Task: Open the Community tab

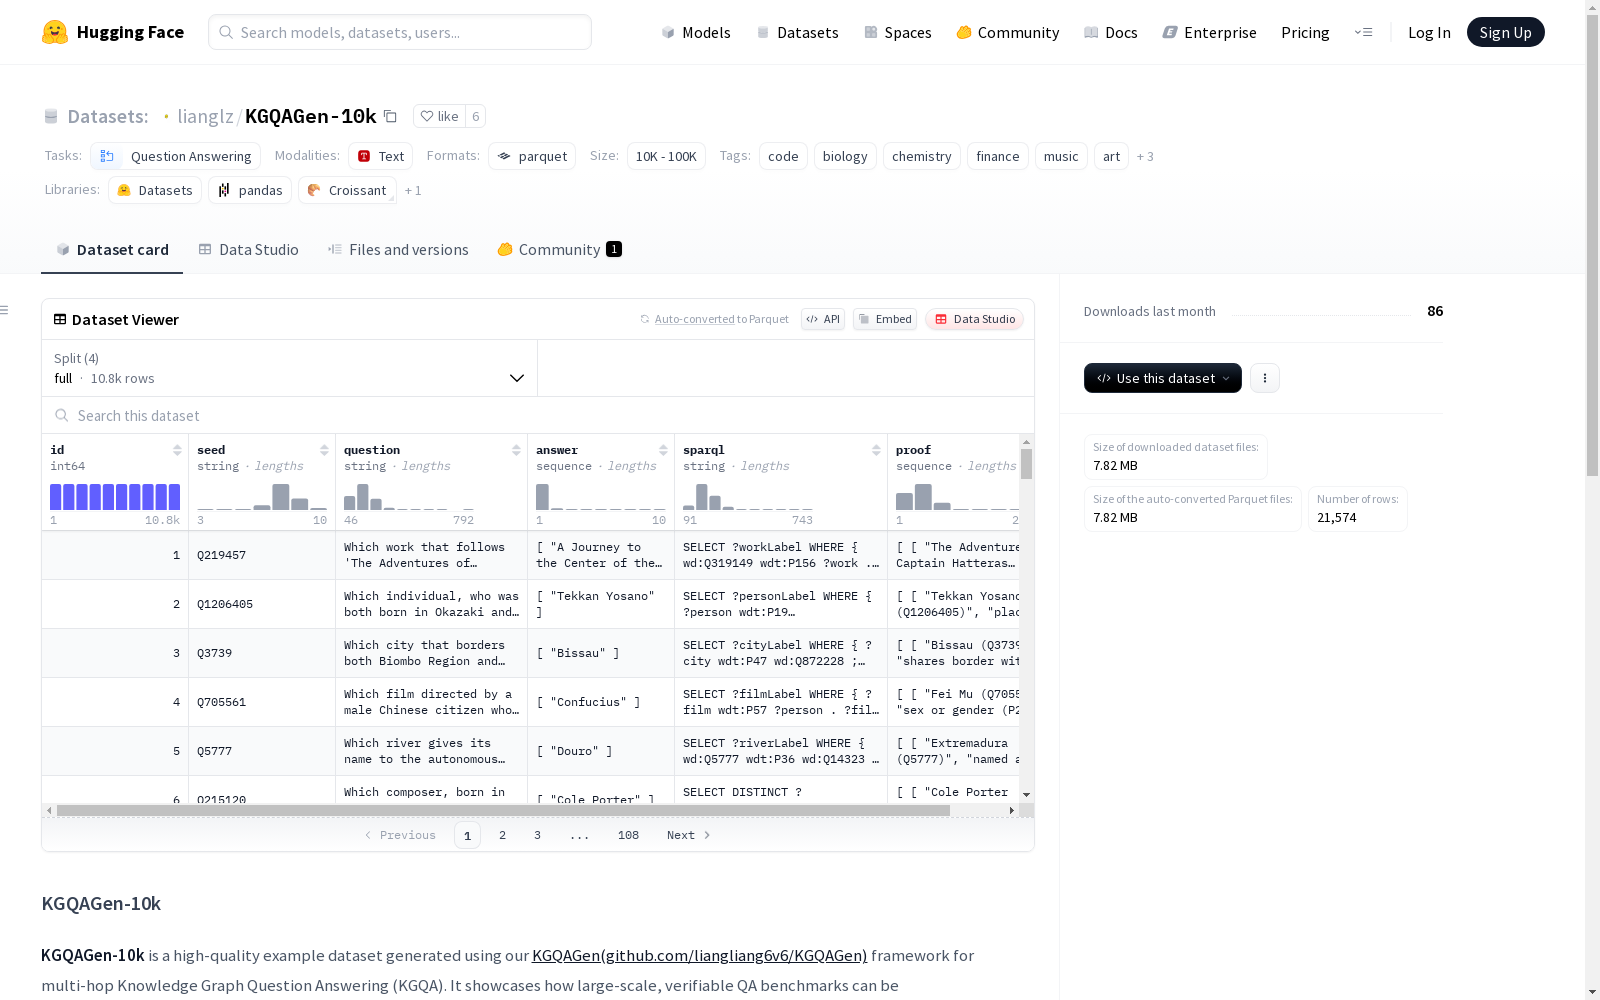Action: point(559,250)
